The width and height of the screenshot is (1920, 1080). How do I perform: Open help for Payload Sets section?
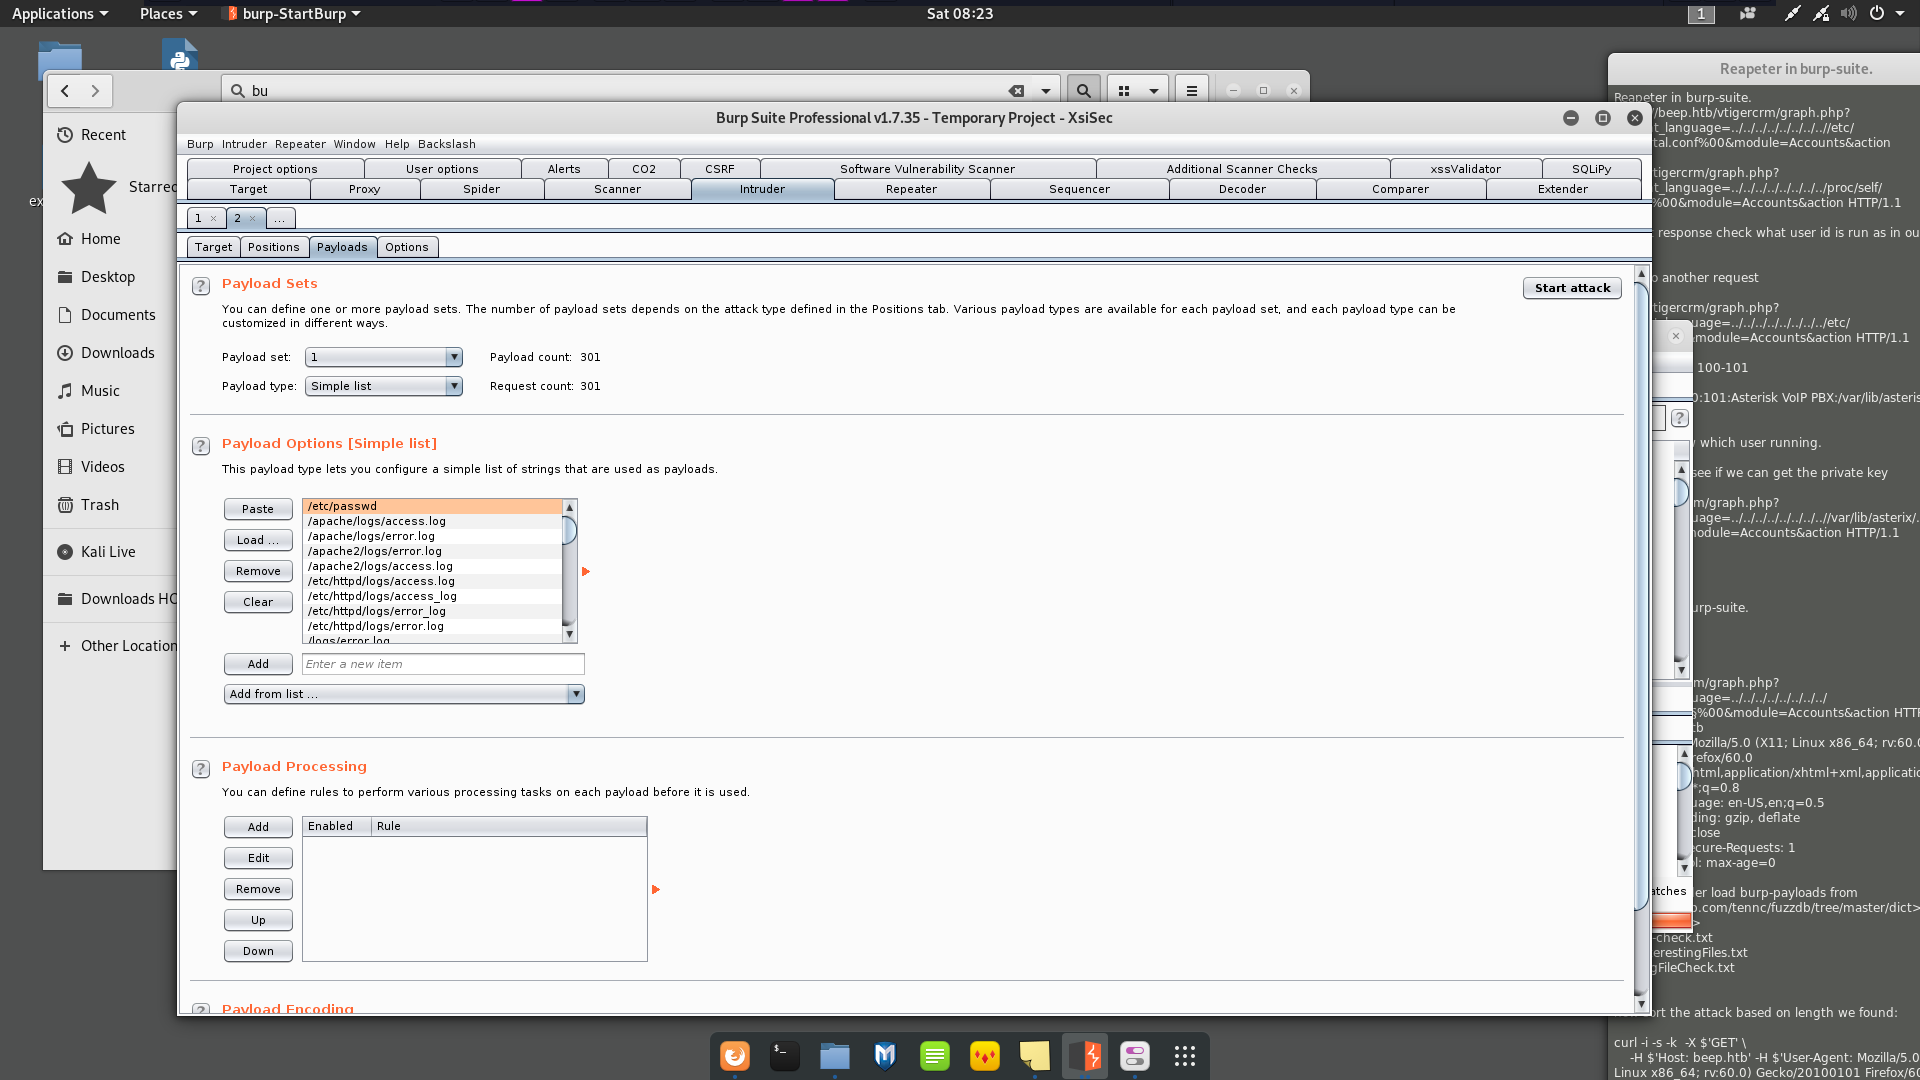pyautogui.click(x=201, y=286)
